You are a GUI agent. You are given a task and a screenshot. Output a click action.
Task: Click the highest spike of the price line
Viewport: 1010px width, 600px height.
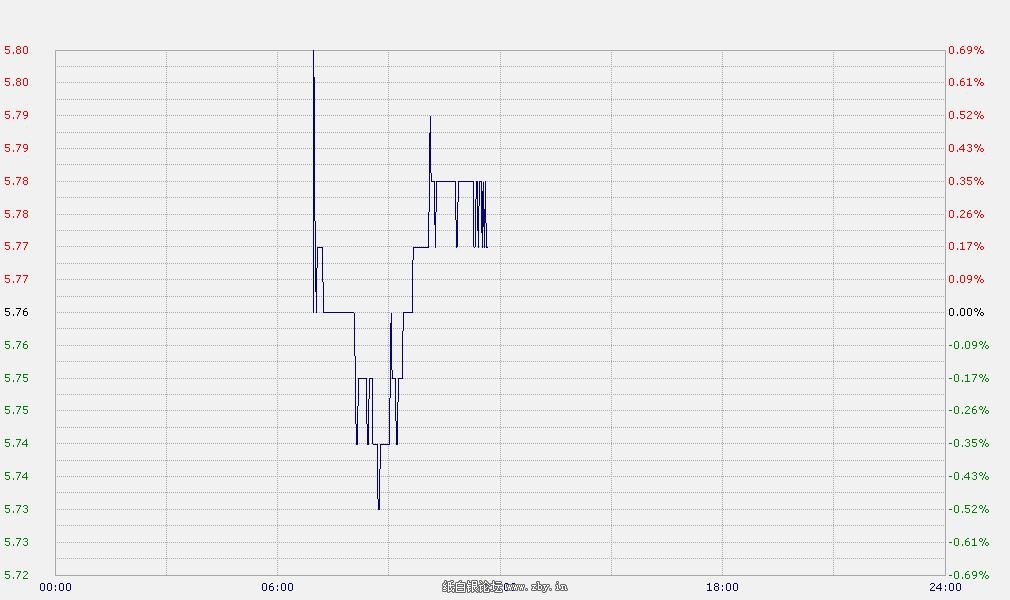click(313, 52)
